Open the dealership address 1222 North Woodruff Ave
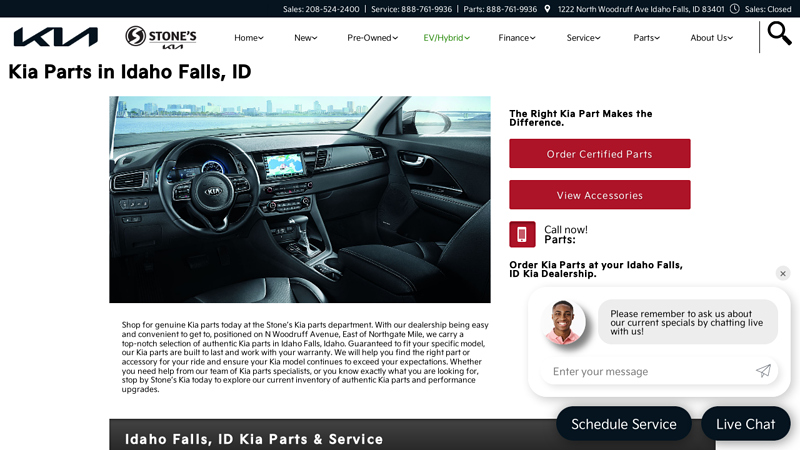 pyautogui.click(x=641, y=9)
